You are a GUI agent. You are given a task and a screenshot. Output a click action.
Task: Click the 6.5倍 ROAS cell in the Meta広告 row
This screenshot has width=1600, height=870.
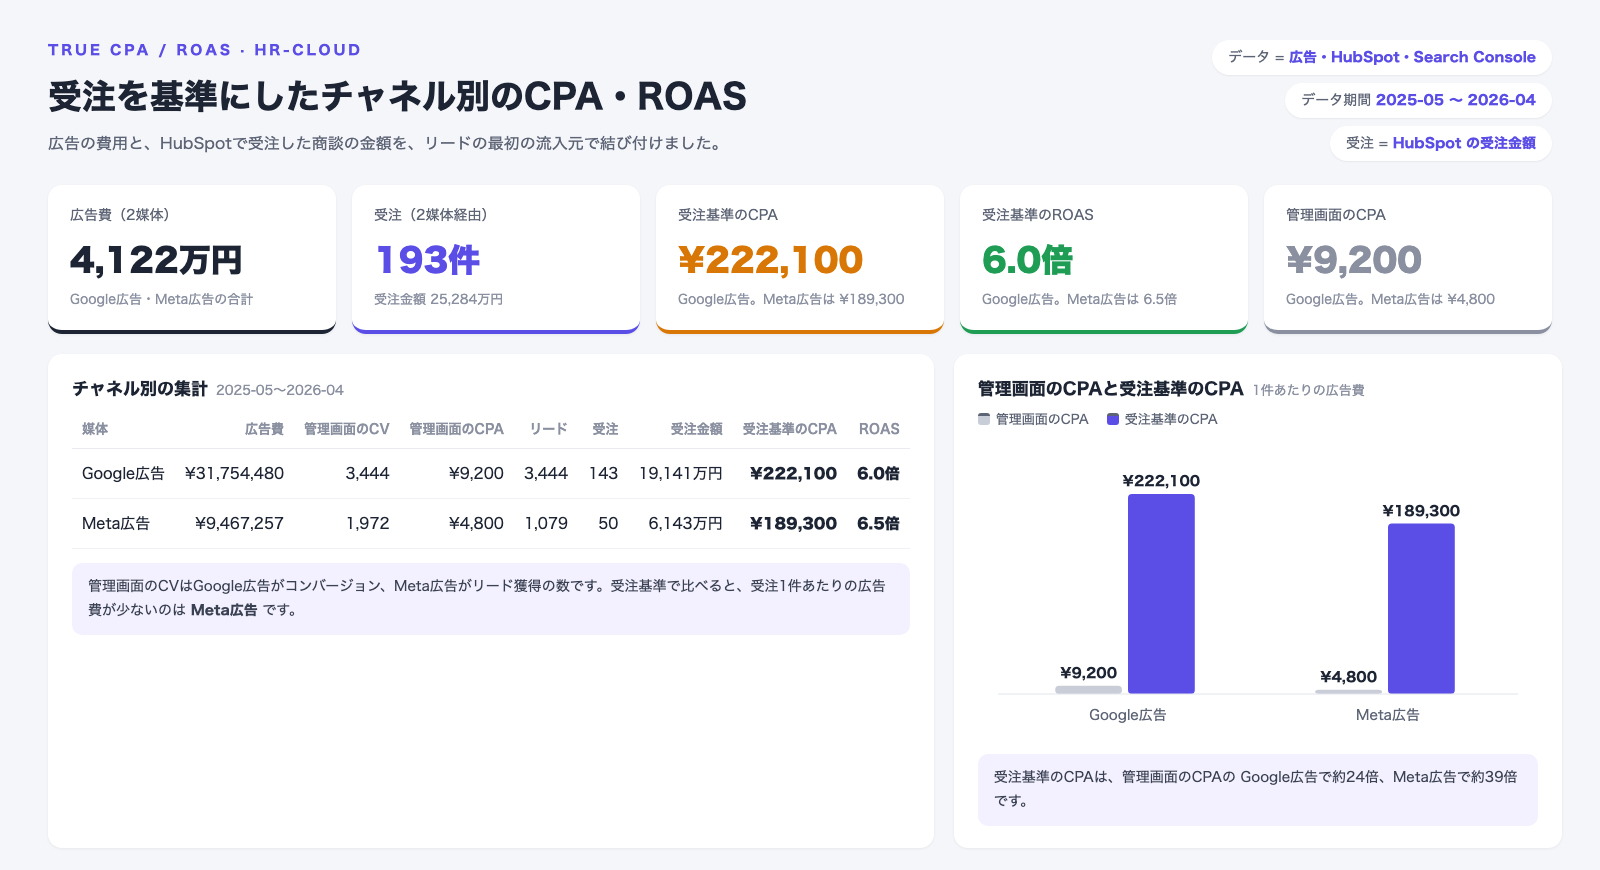878,523
